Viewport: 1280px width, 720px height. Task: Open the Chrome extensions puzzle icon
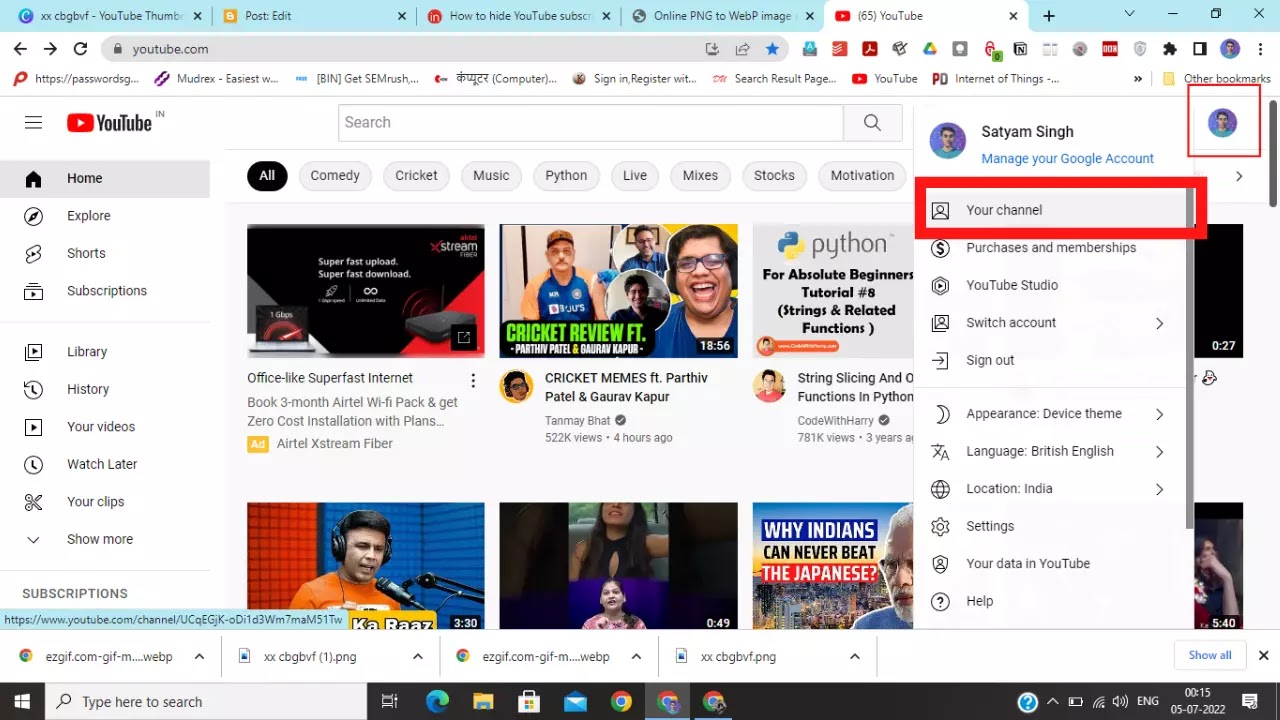1170,49
